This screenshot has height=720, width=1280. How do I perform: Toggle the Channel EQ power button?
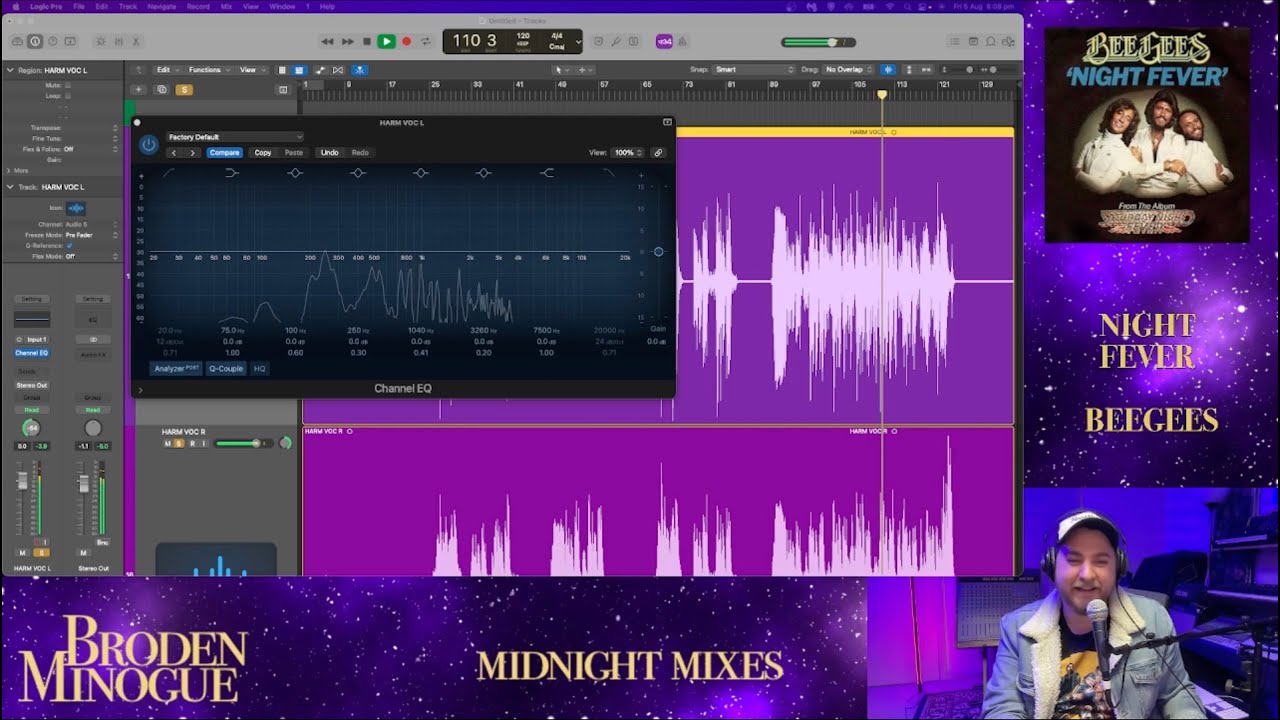pos(149,144)
